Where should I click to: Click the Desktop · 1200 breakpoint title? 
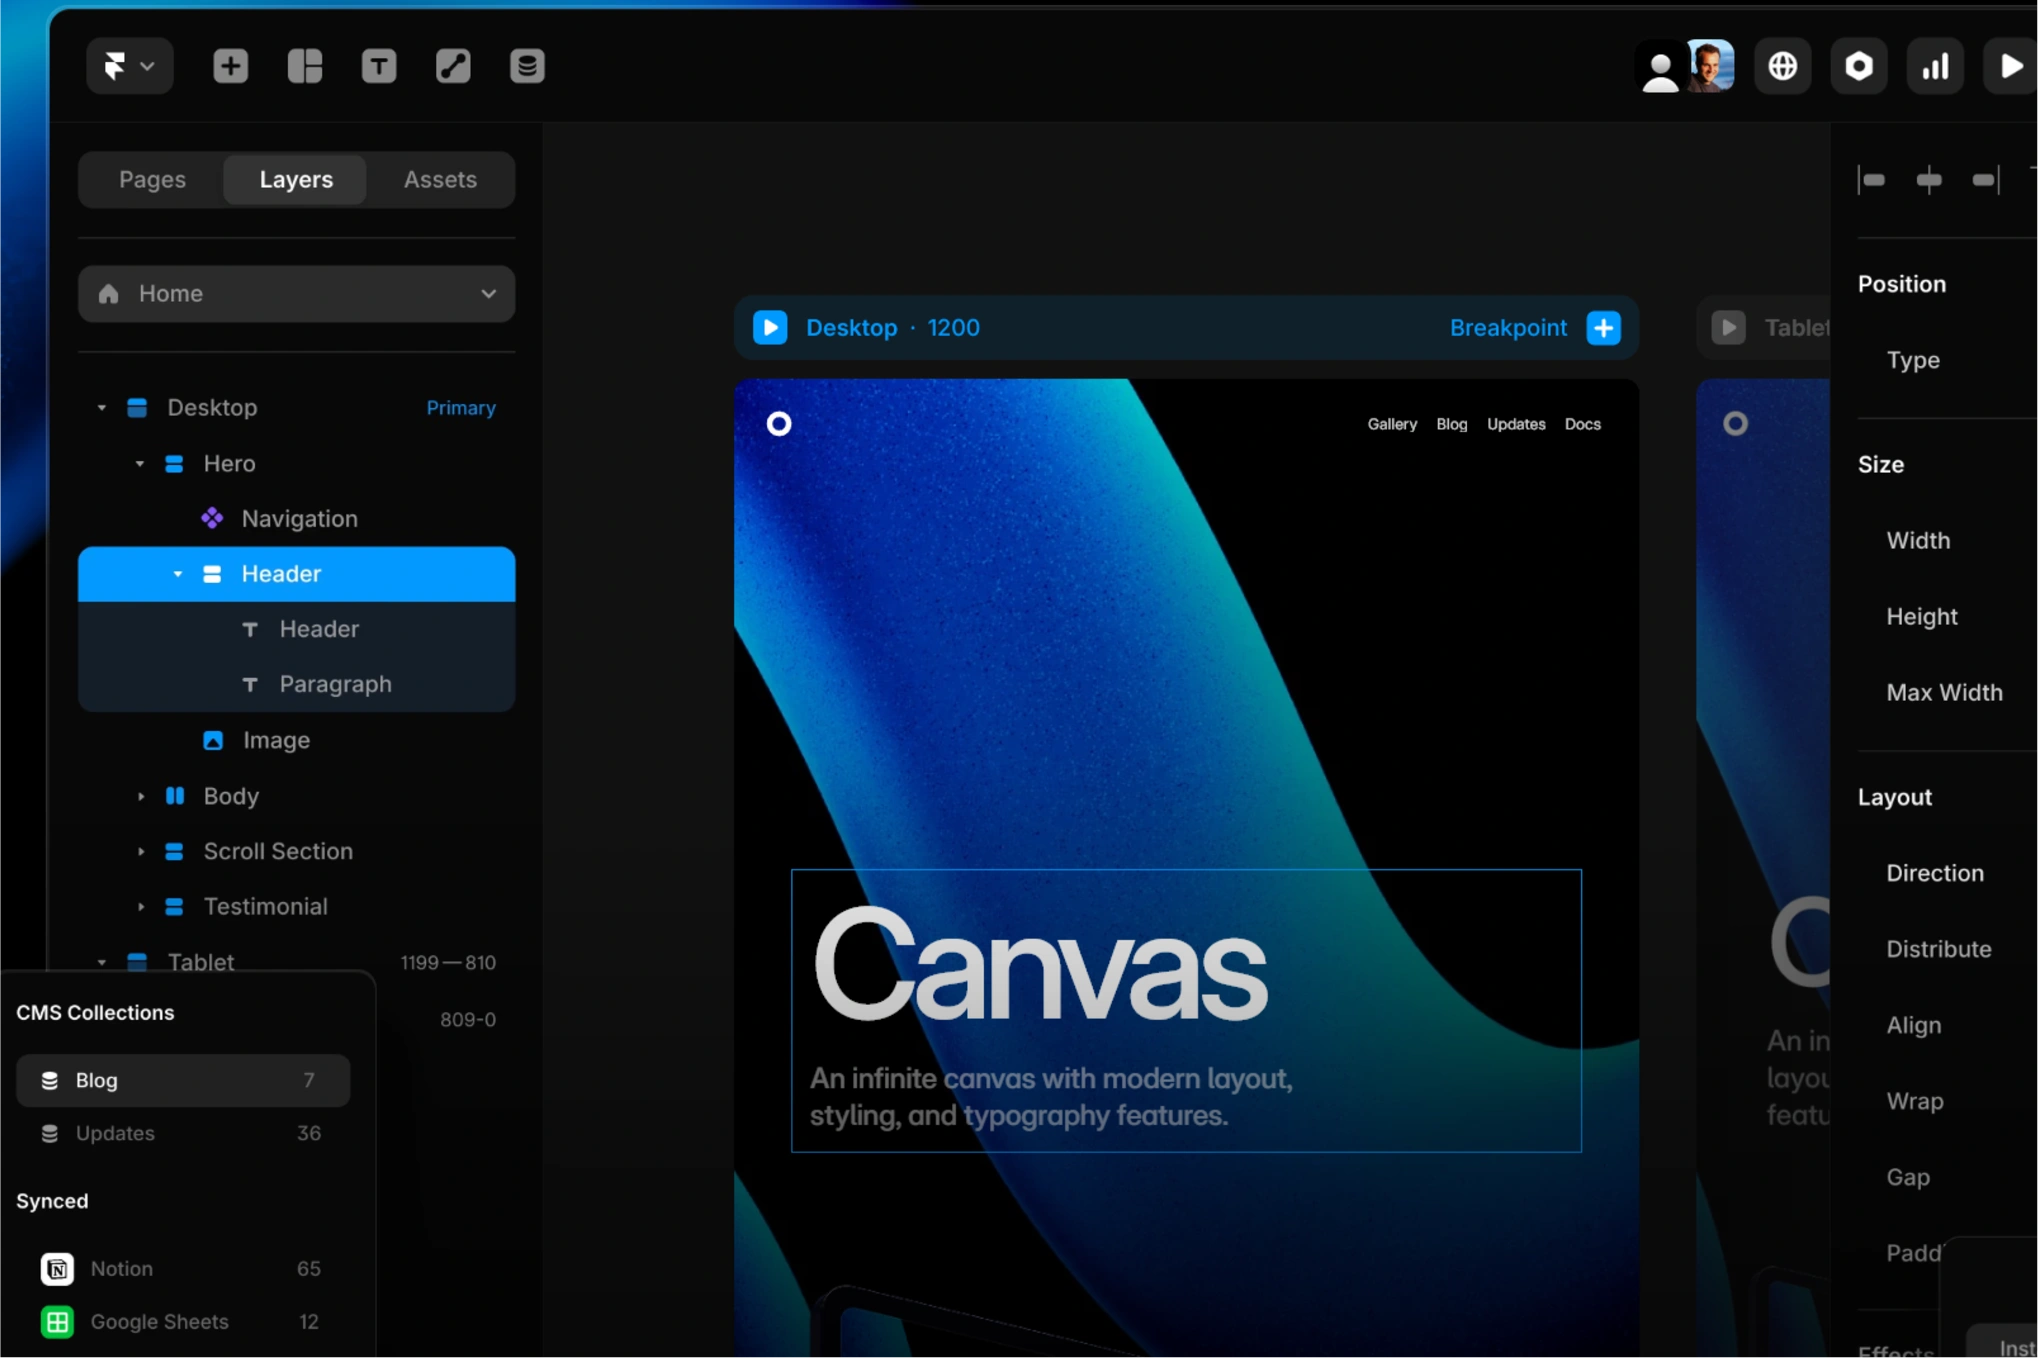[893, 328]
